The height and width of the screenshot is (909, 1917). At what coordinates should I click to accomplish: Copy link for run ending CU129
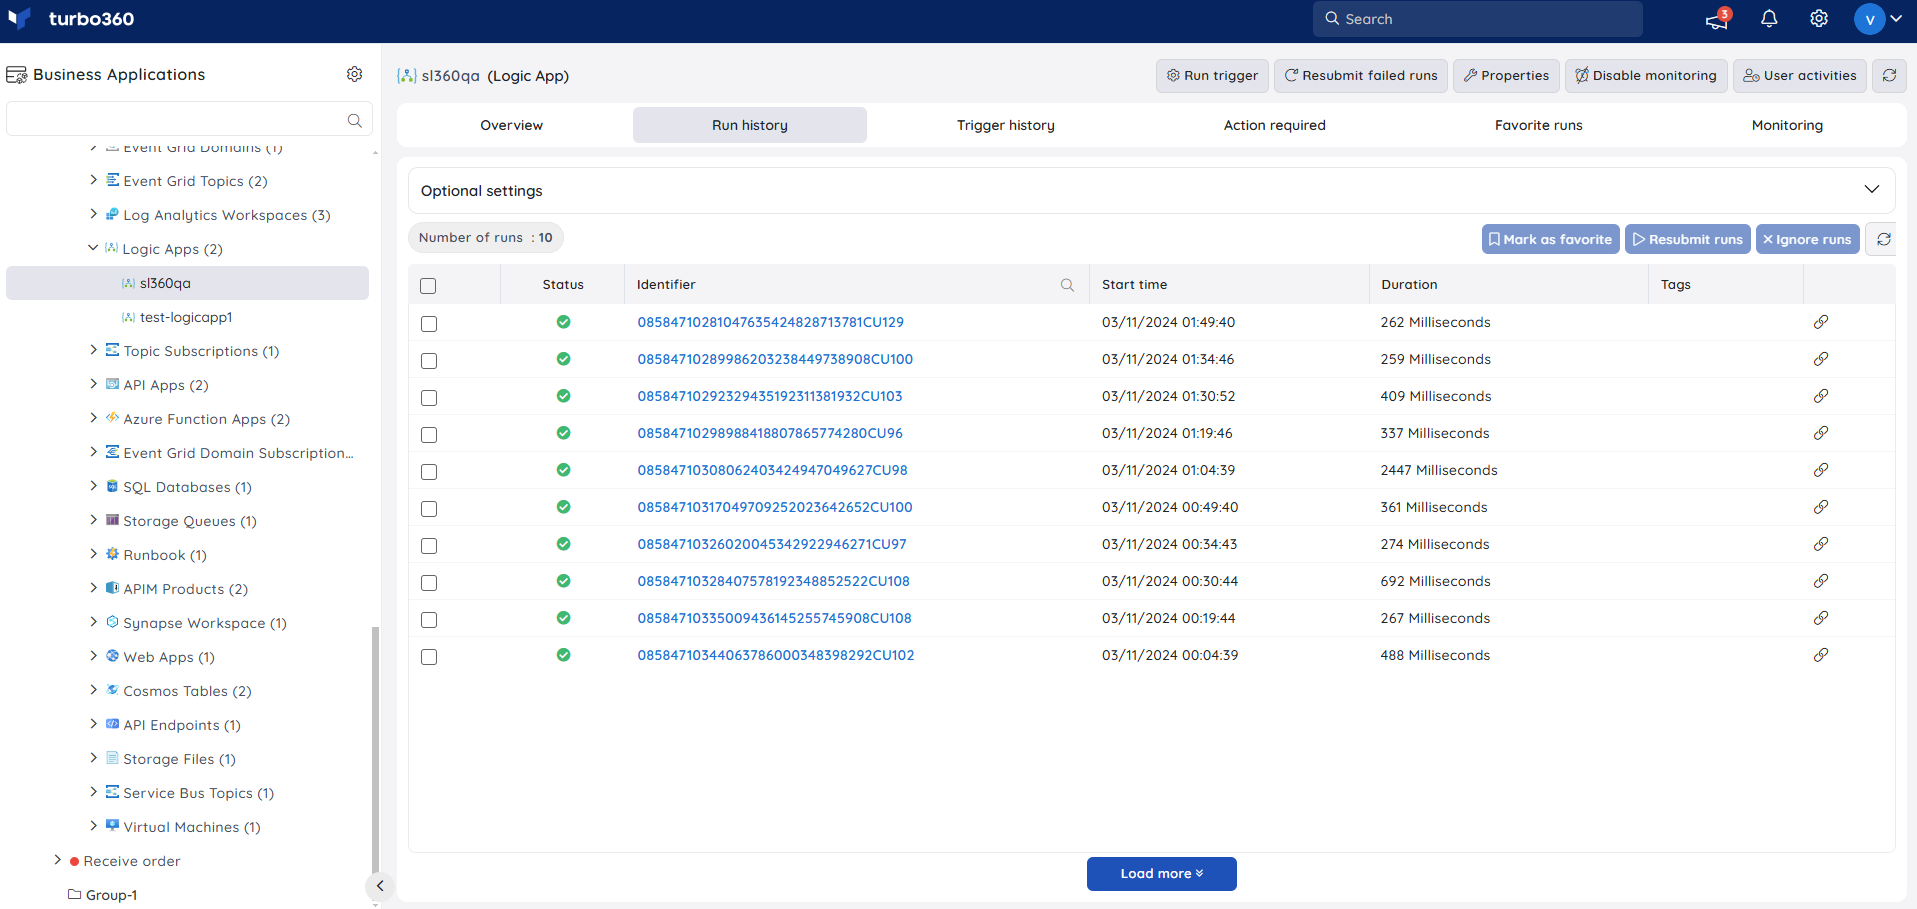coord(1821,322)
